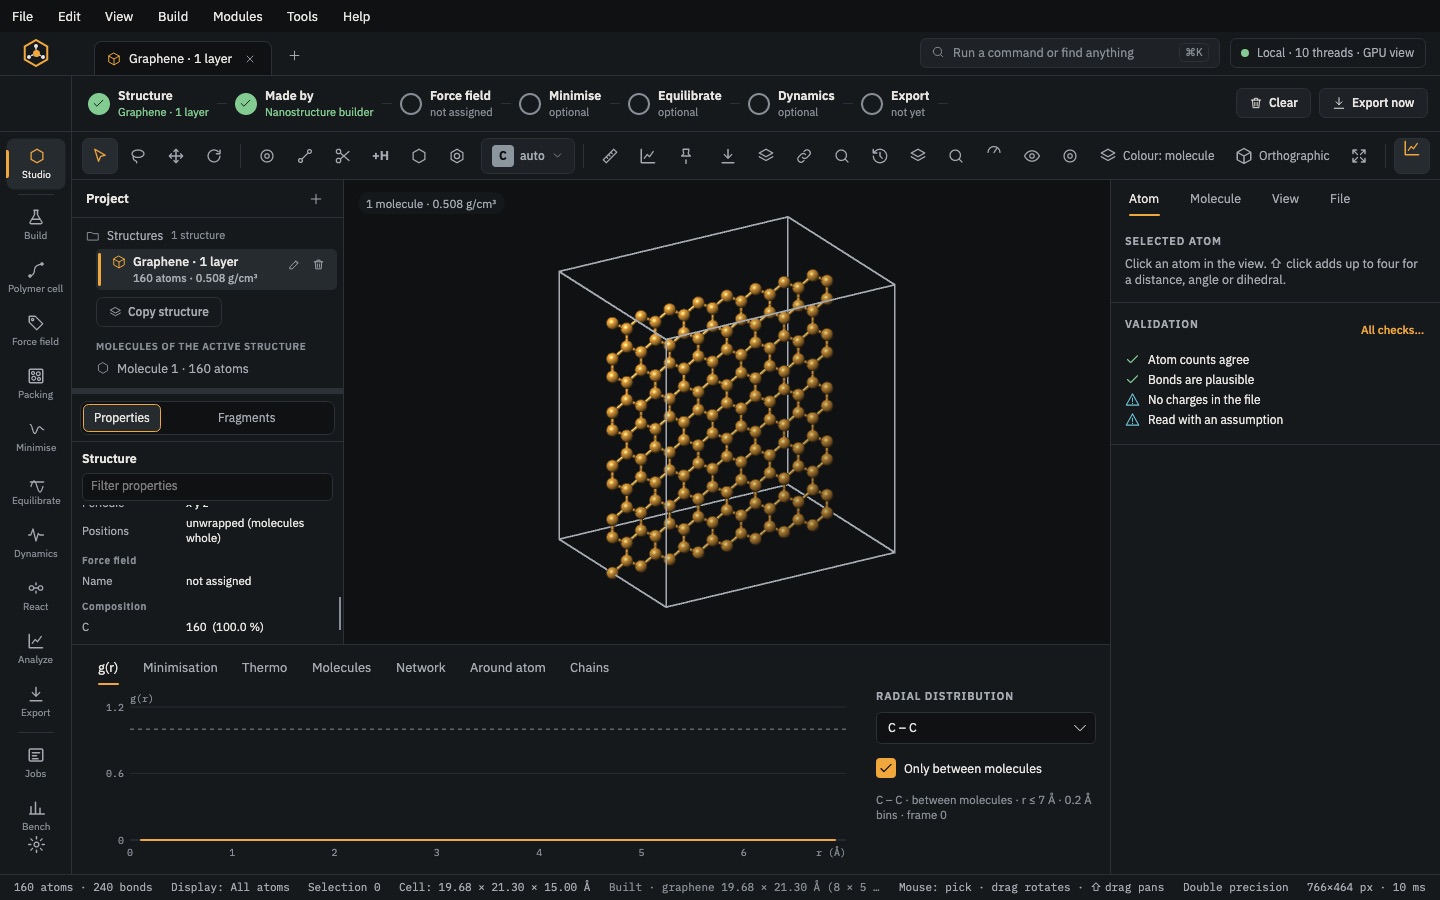
Task: Focus the Run a command search box
Action: point(1069,53)
